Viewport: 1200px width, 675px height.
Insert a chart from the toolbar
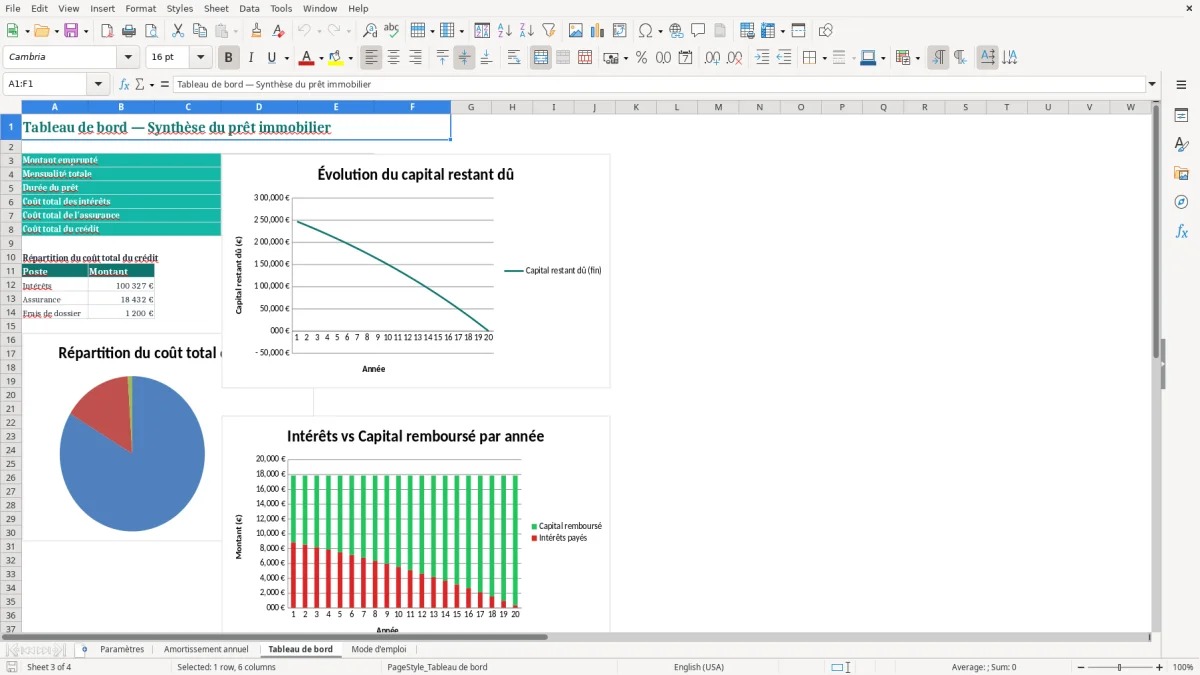click(x=598, y=31)
